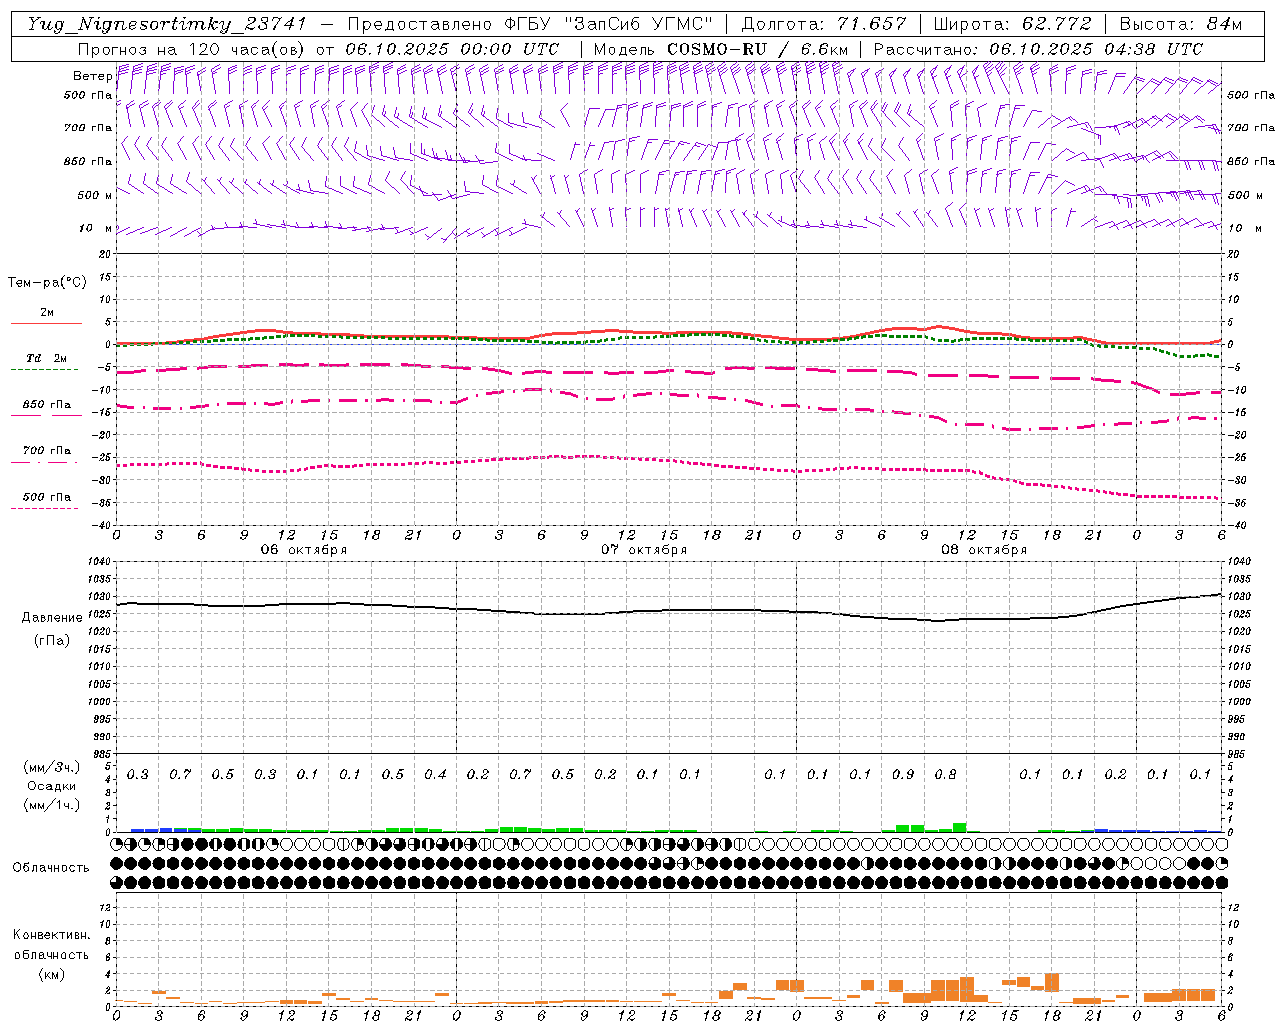Click the 1040 value on left pressure axis
This screenshot has height=1024, width=1280.
point(101,563)
